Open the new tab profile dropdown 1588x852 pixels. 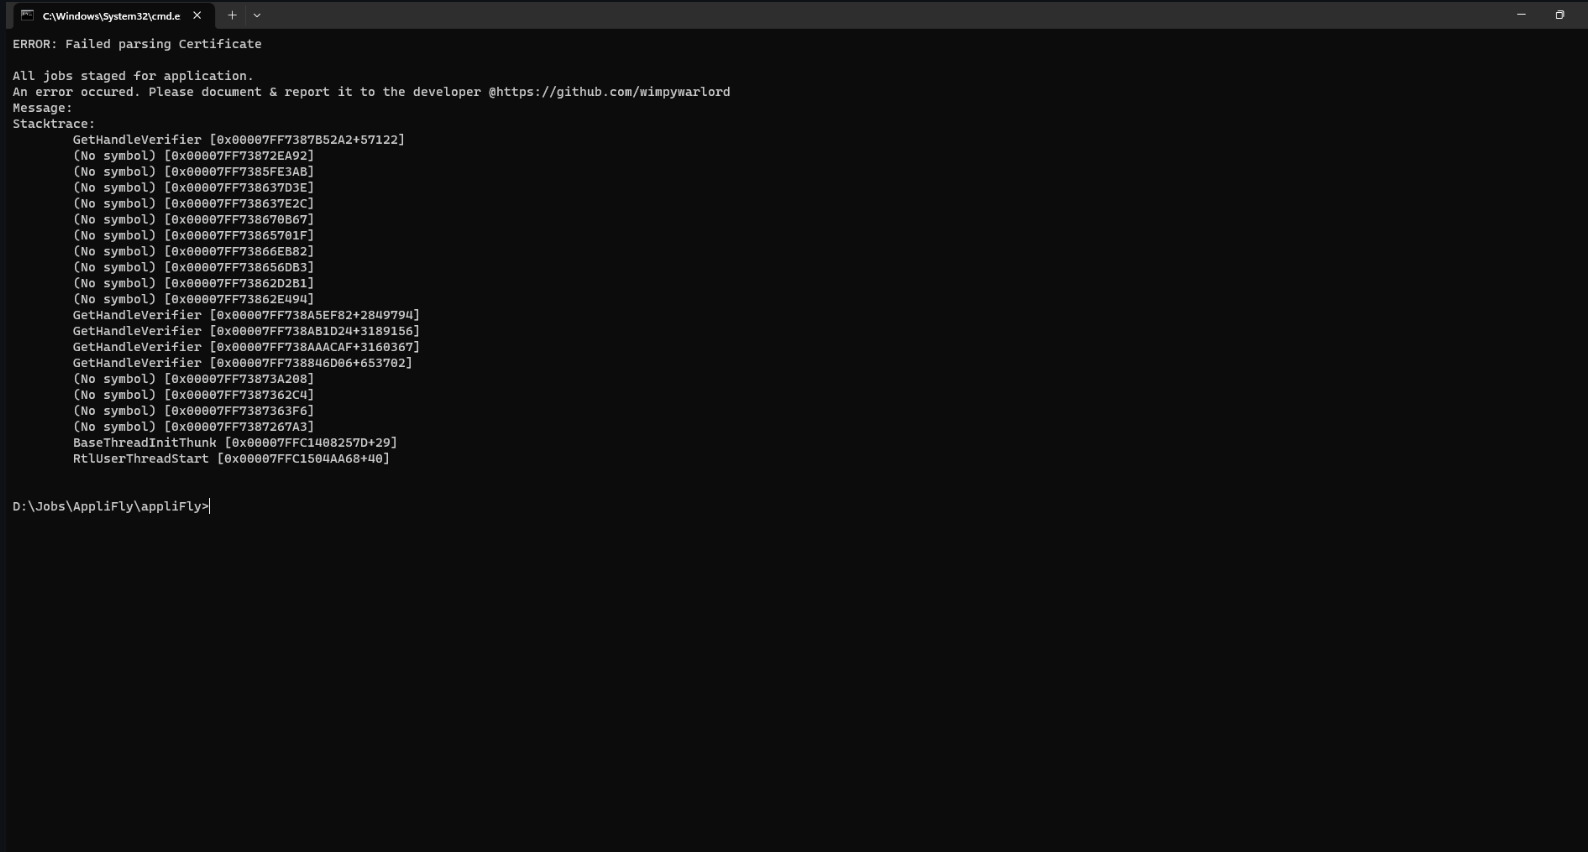[257, 15]
